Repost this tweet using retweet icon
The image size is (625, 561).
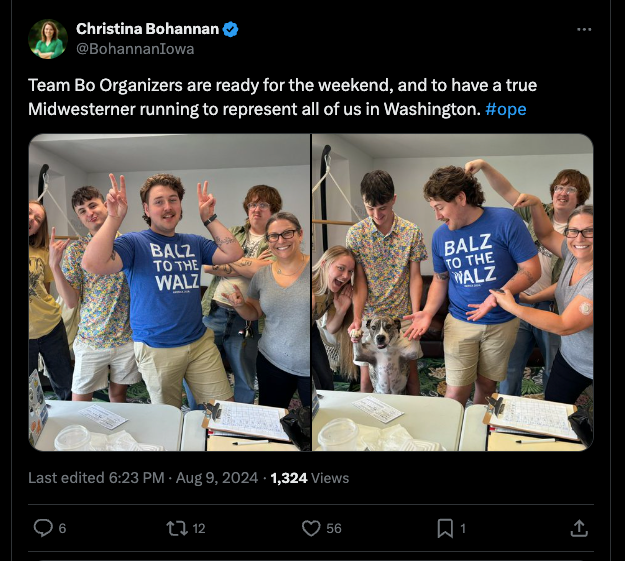coord(177,528)
